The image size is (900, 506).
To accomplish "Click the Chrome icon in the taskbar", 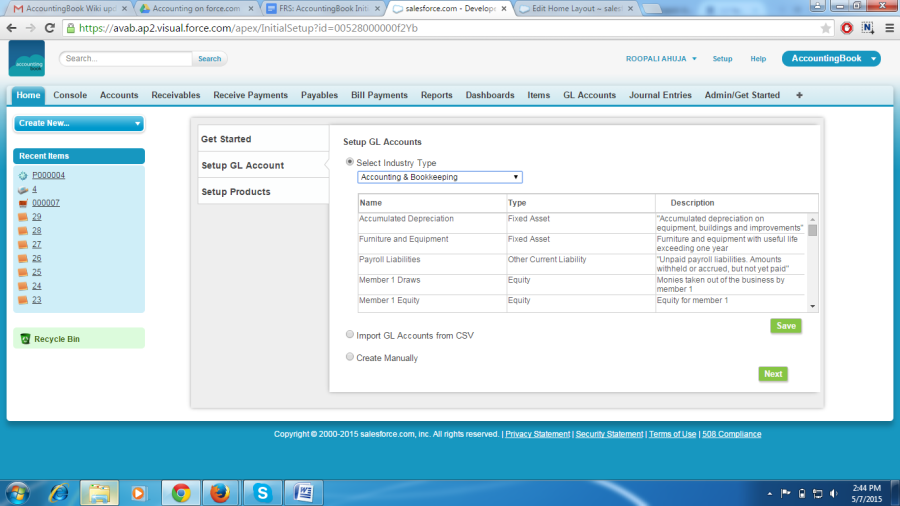I will [x=181, y=492].
